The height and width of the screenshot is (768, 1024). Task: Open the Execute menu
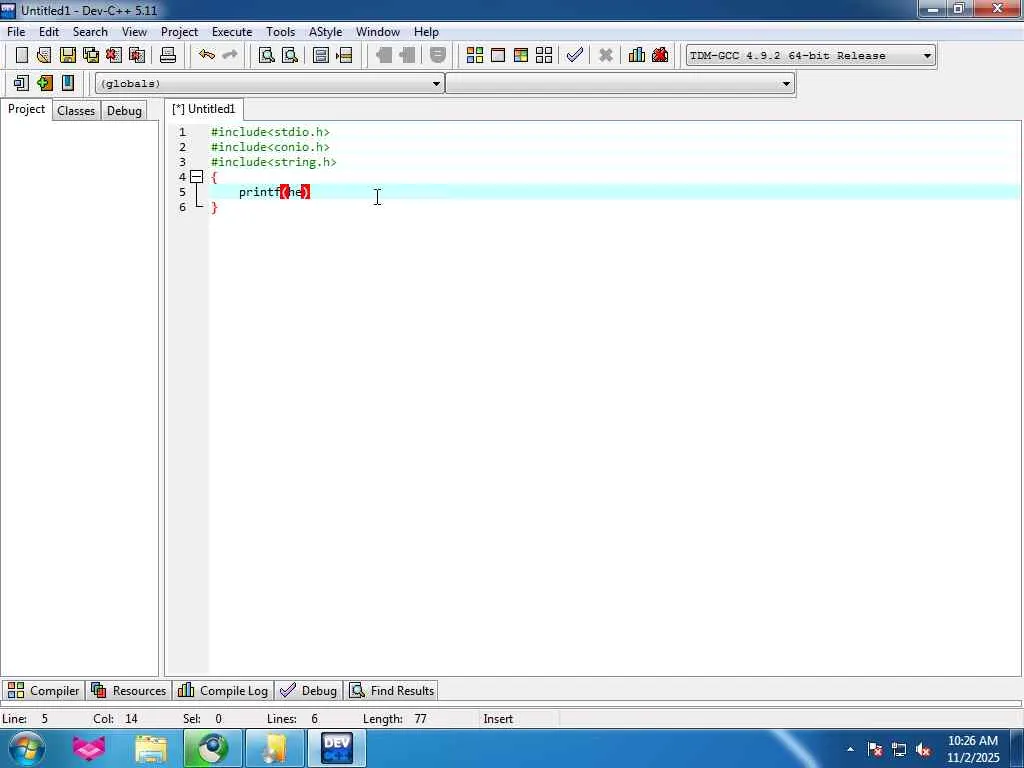click(x=232, y=31)
